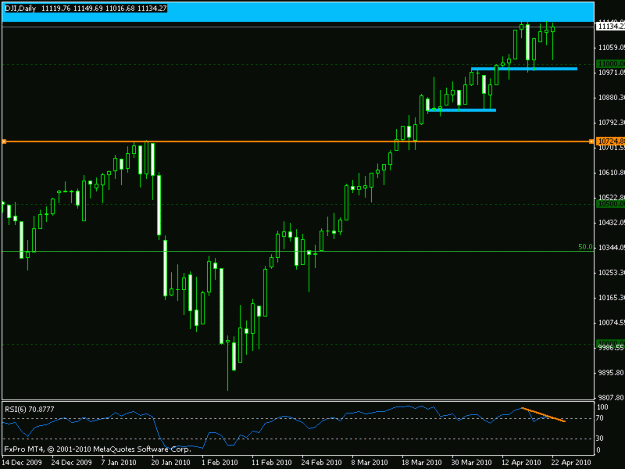This screenshot has height=469, width=625.
Task: Click the 10253.30 price axis label
Action: tap(611, 273)
